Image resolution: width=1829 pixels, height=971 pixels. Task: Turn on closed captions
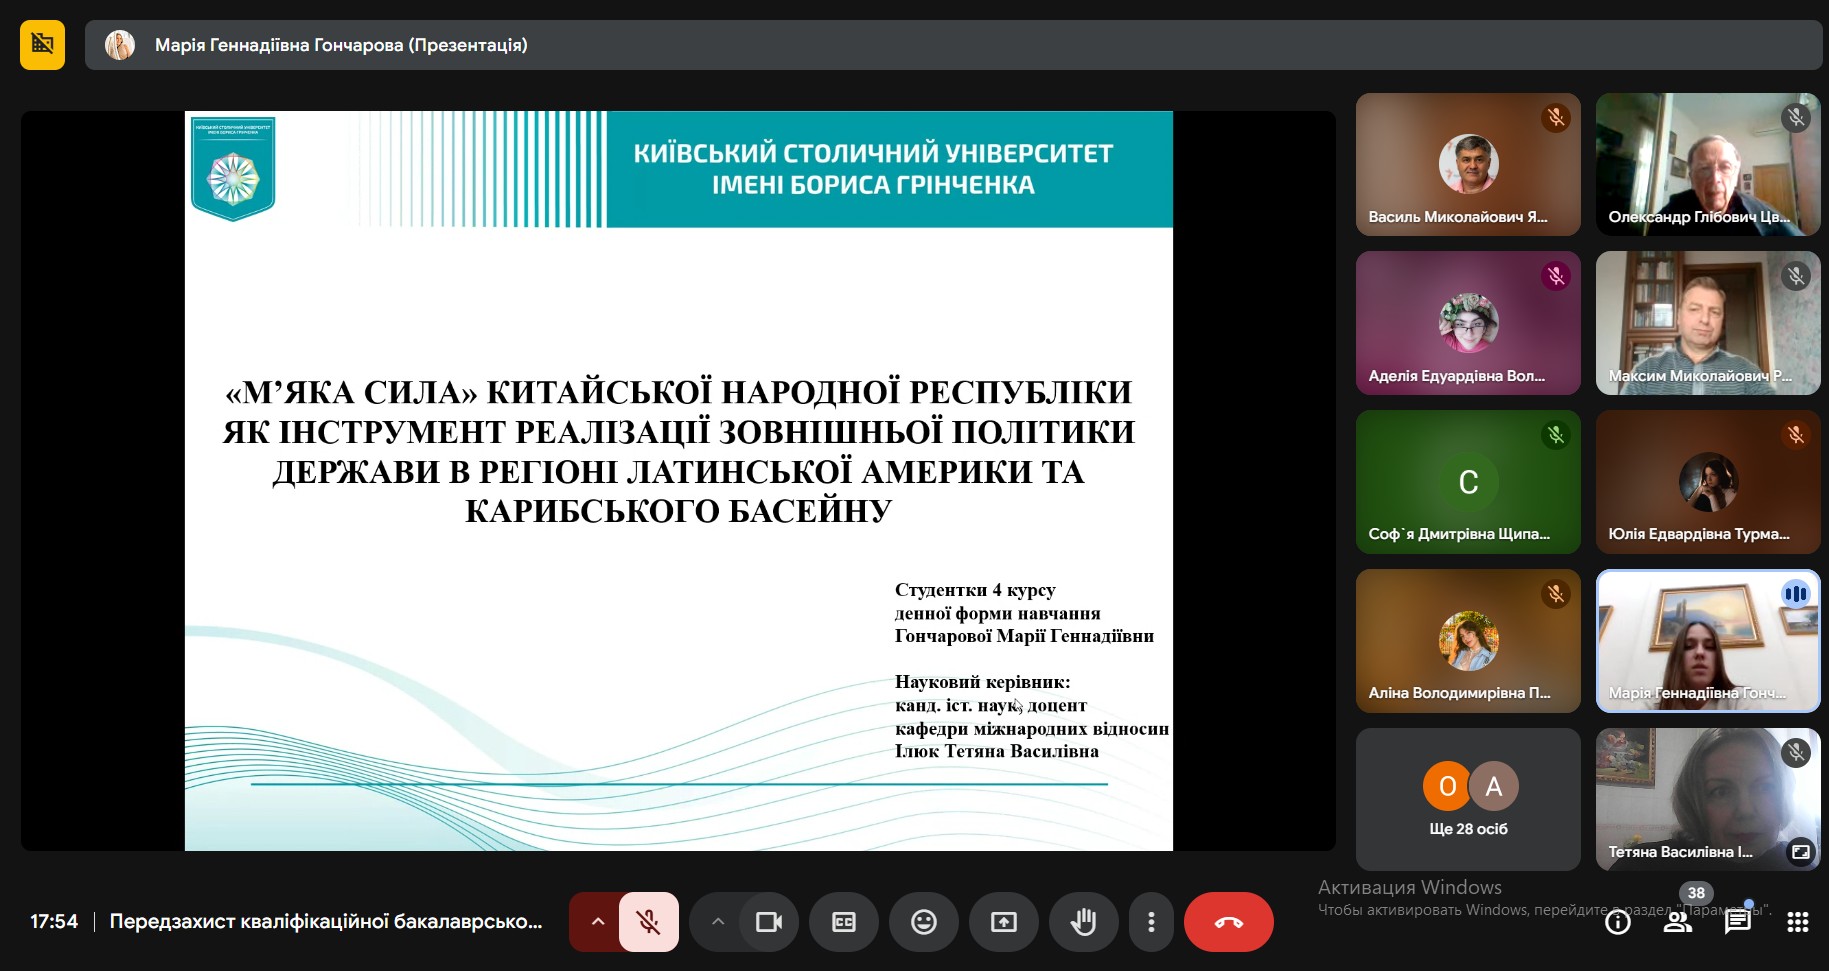click(843, 921)
